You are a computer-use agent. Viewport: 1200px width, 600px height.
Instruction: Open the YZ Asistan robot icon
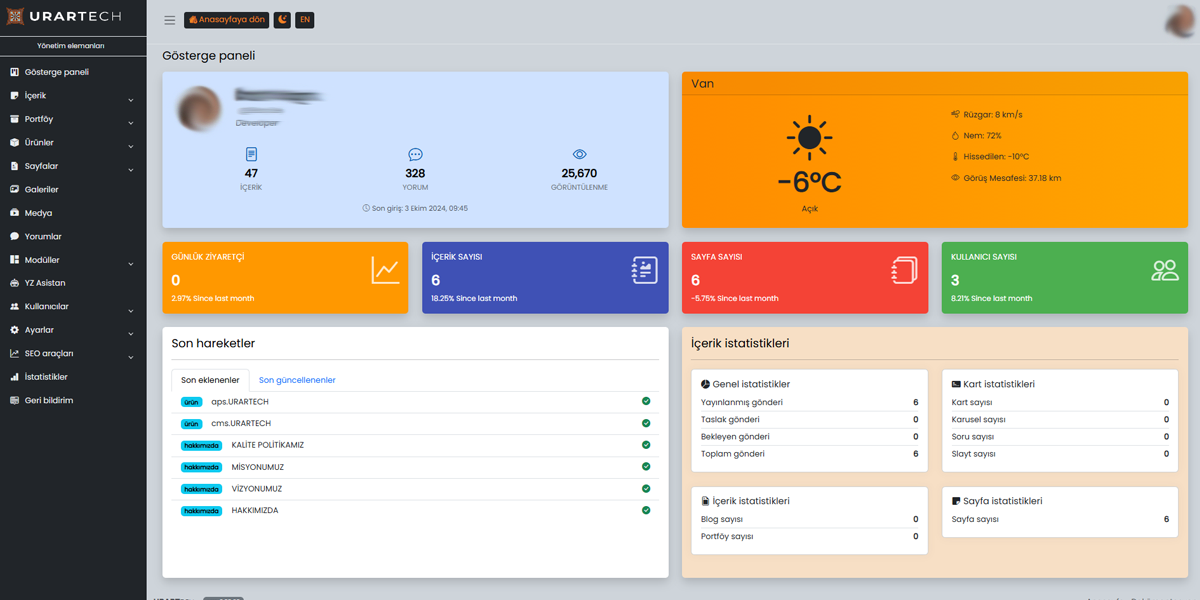click(14, 283)
